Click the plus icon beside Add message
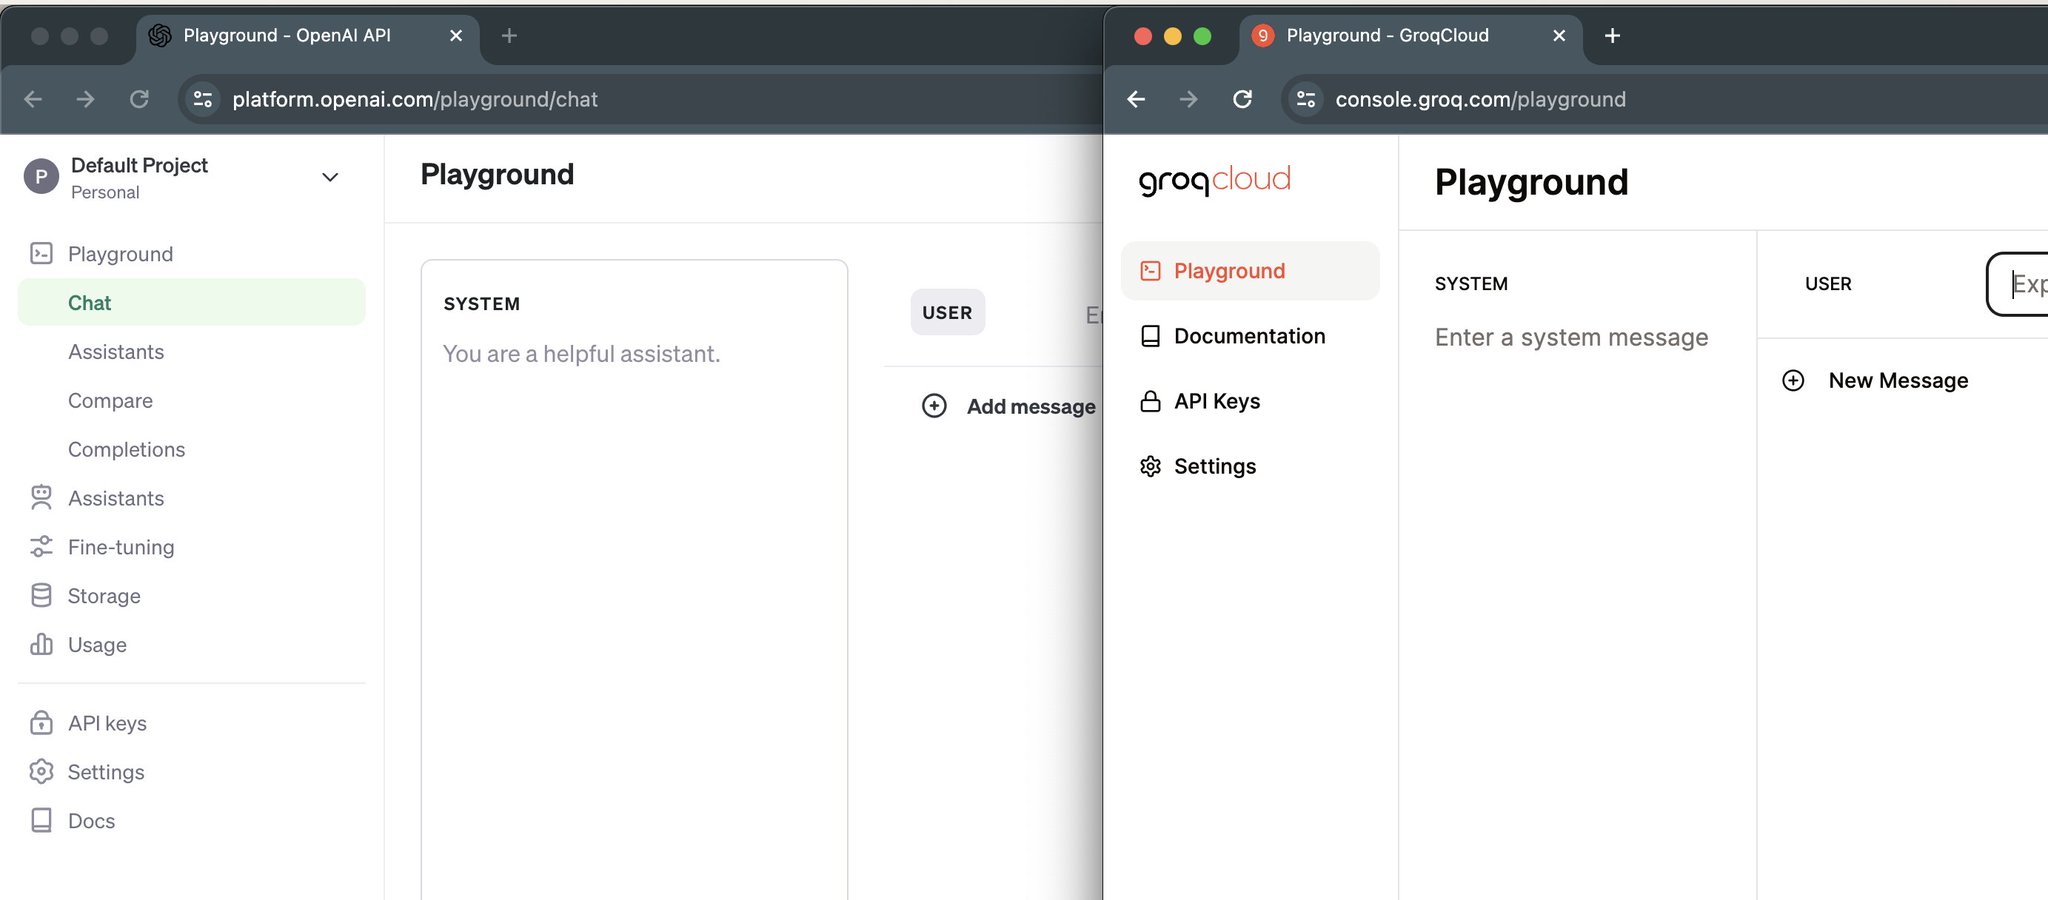This screenshot has width=2048, height=900. pyautogui.click(x=934, y=406)
